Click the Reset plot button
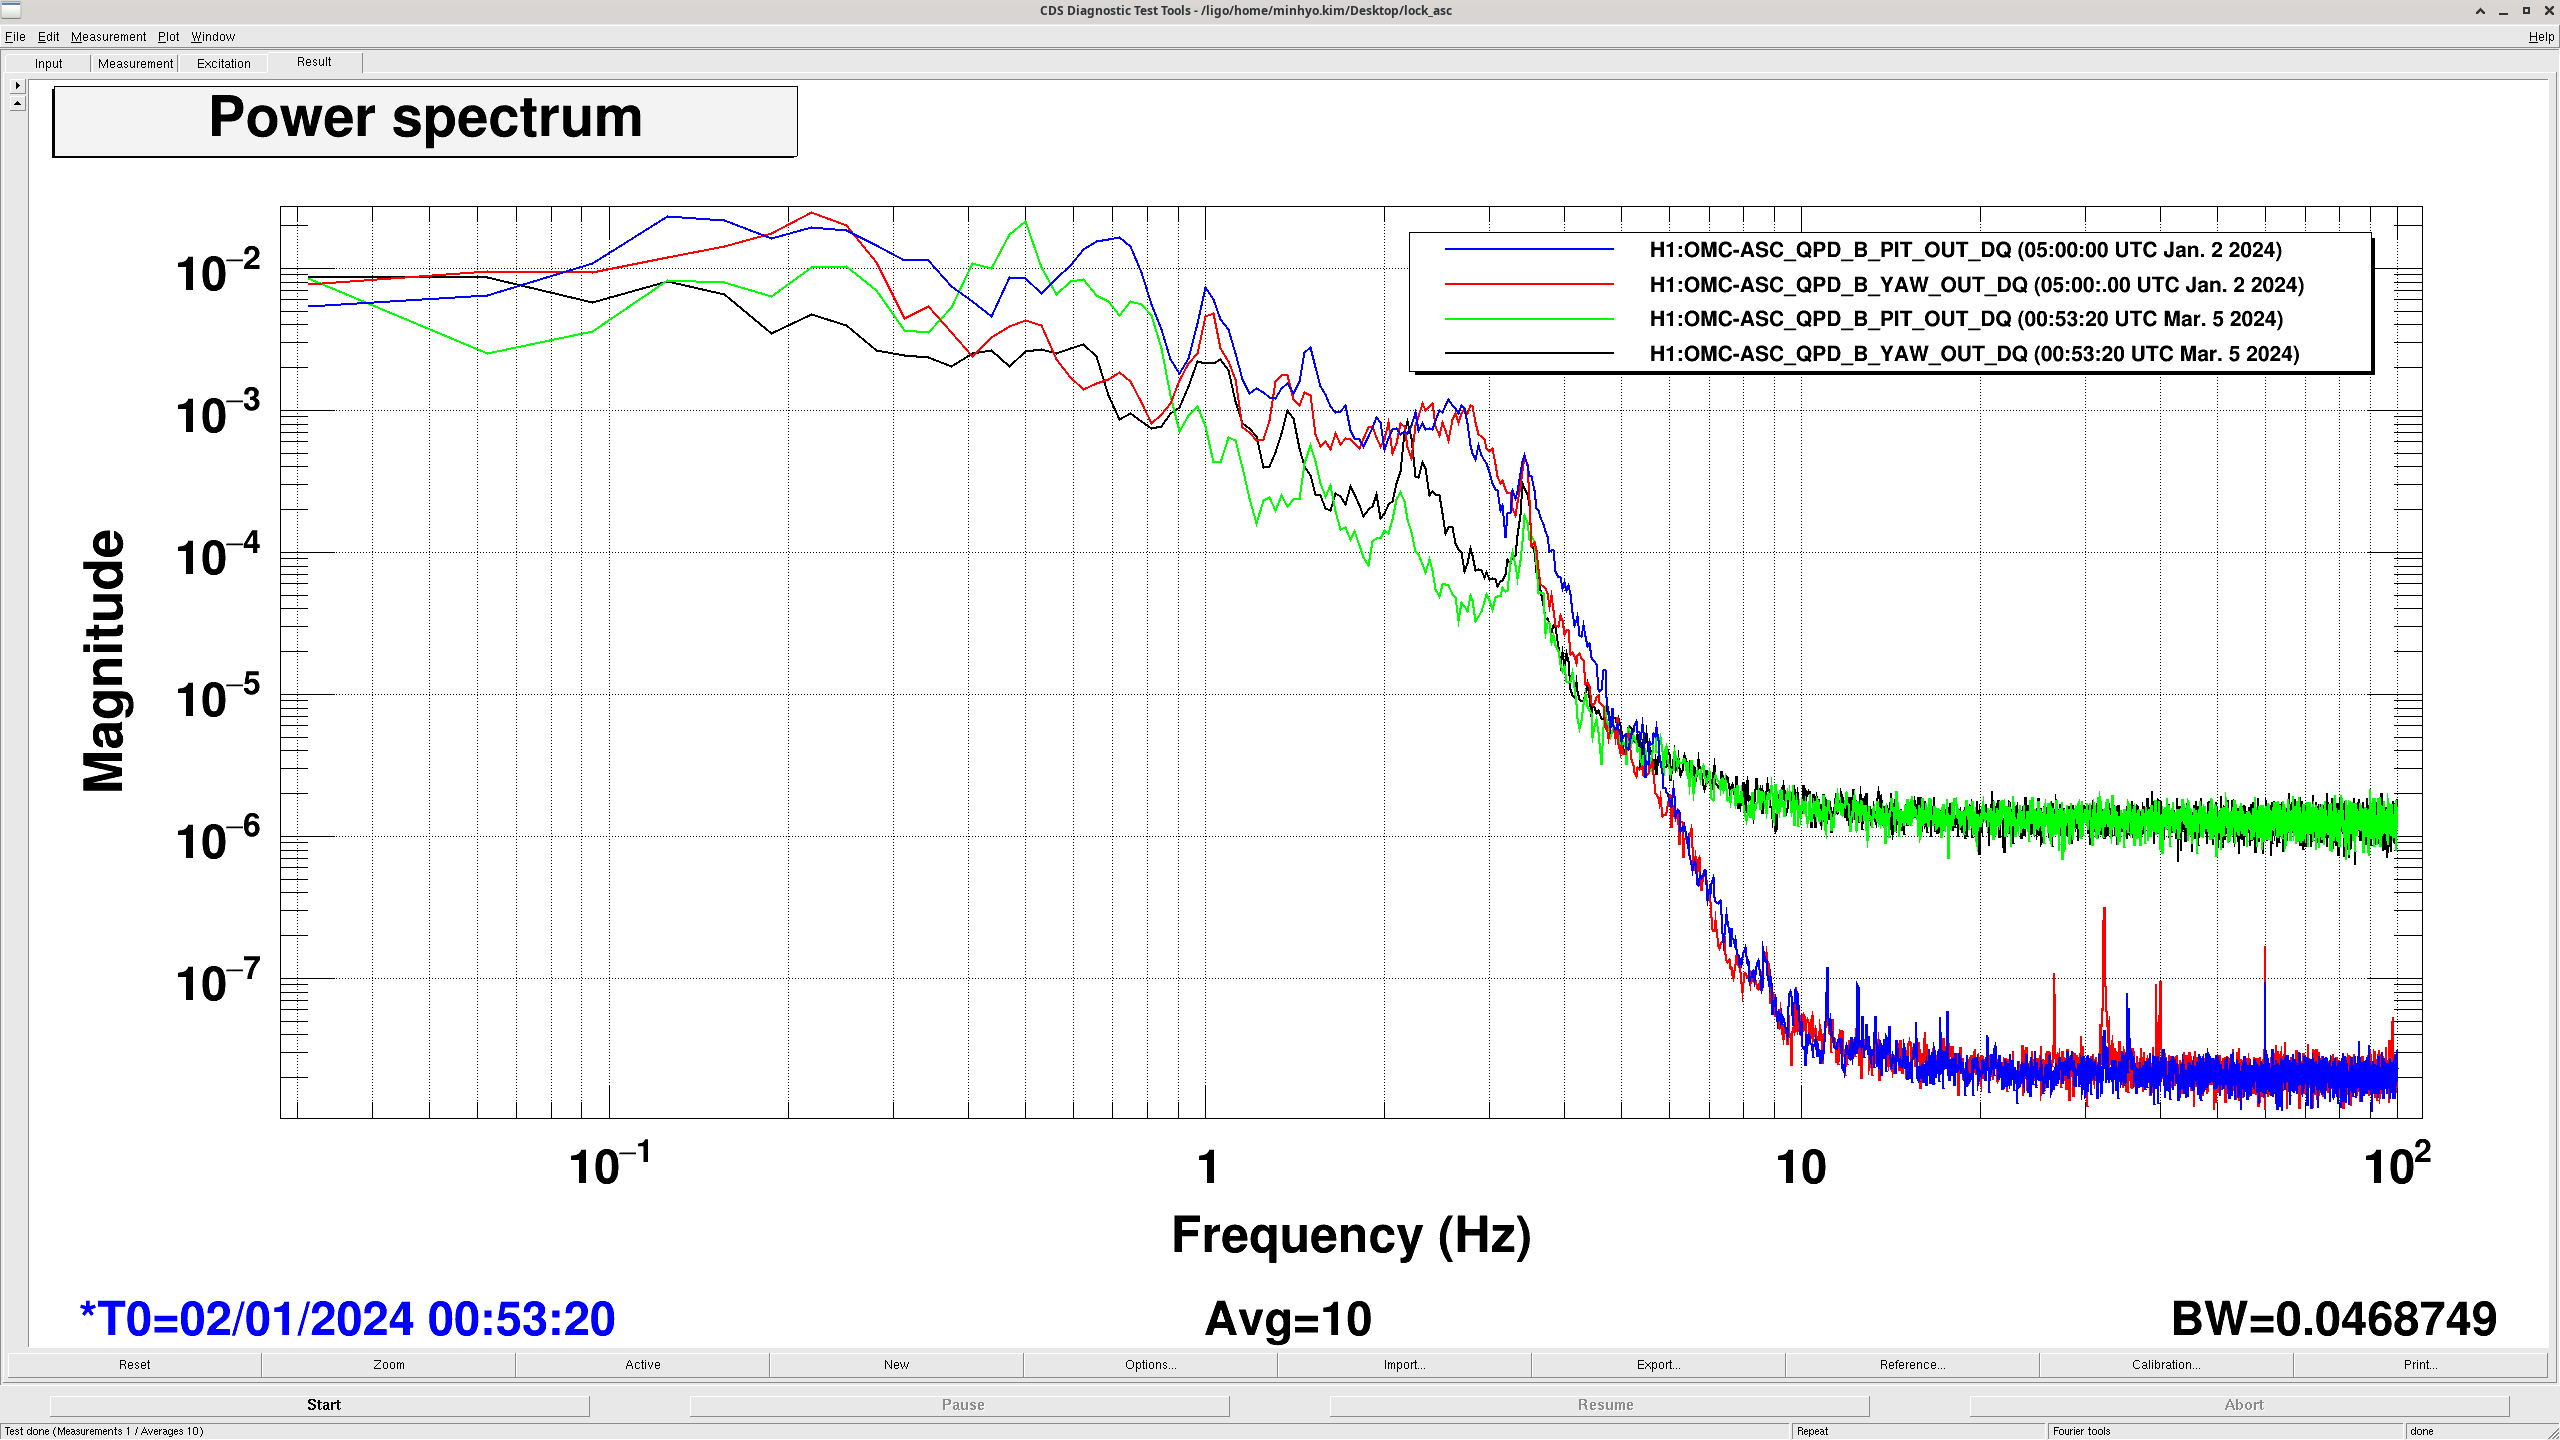 click(x=134, y=1364)
